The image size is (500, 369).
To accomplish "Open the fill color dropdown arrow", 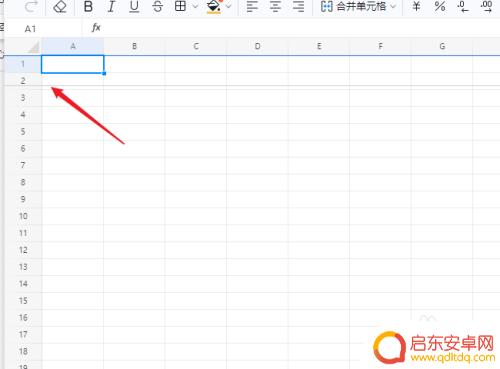I will (x=228, y=6).
